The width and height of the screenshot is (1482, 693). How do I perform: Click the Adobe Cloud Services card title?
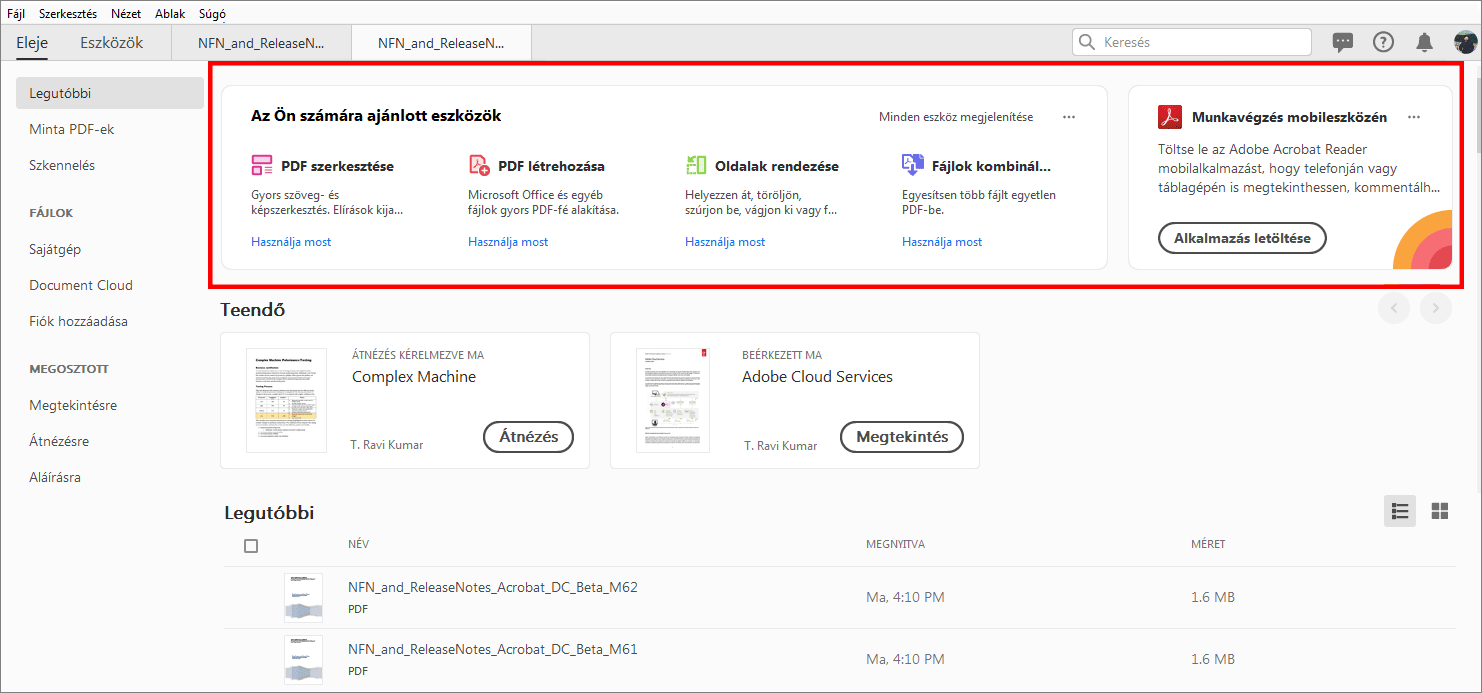(x=817, y=377)
